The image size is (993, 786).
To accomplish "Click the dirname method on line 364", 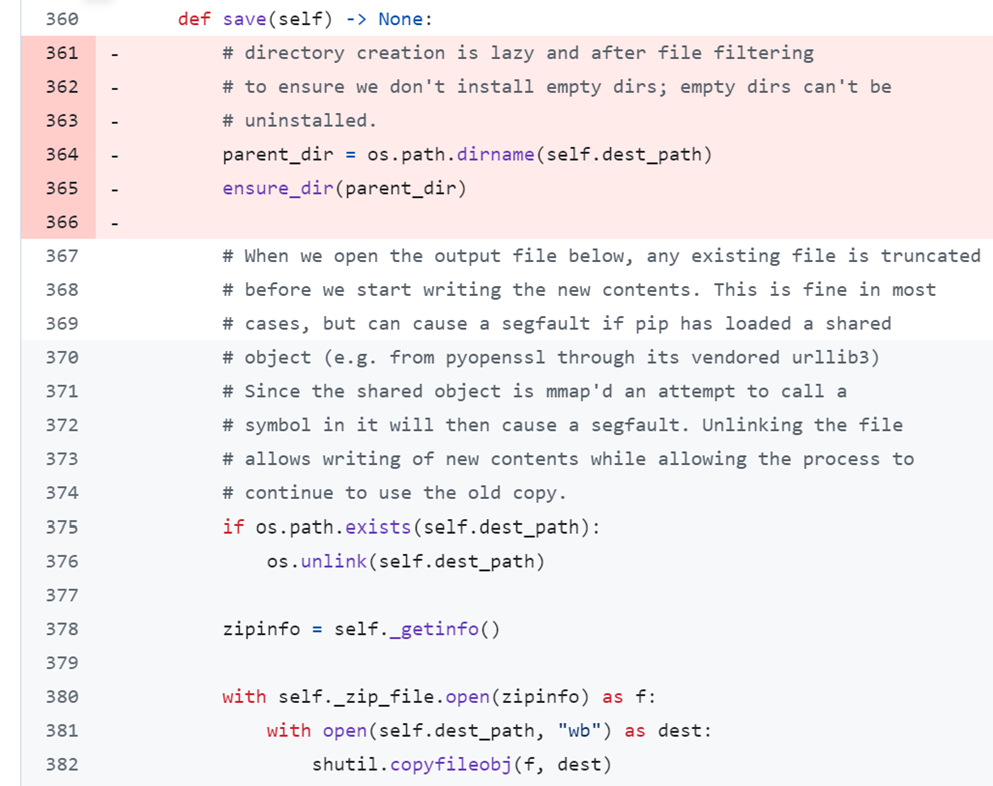I will (x=495, y=155).
